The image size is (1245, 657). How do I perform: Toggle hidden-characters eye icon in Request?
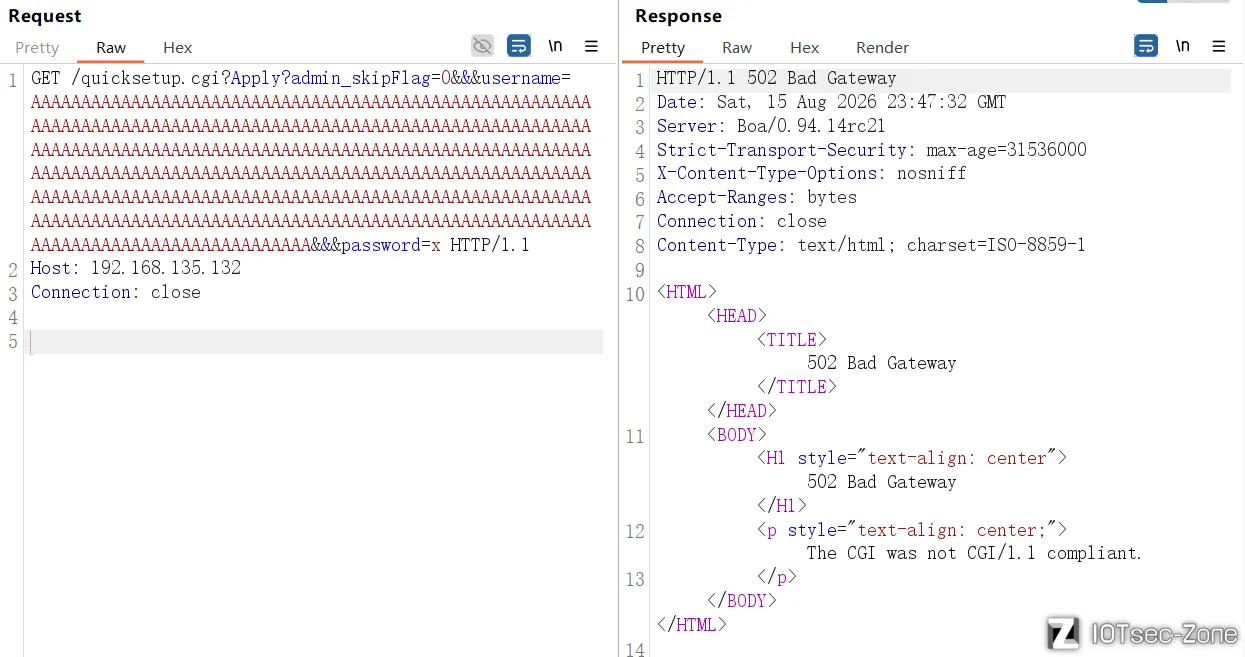483,46
